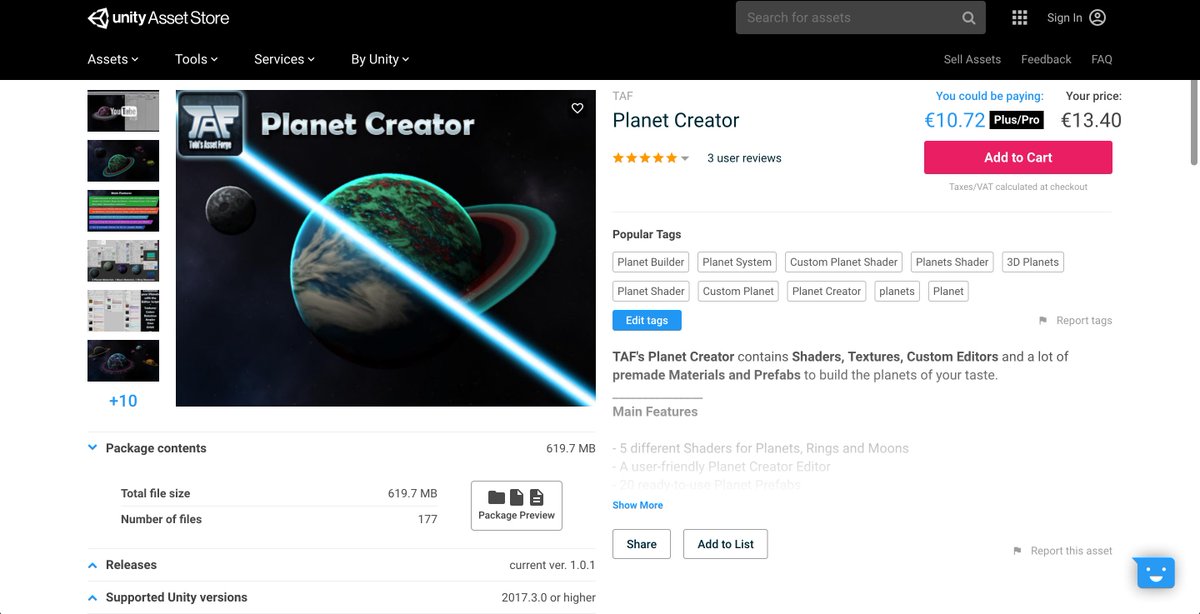Open the second planets screenshot thumbnail

click(x=123, y=161)
